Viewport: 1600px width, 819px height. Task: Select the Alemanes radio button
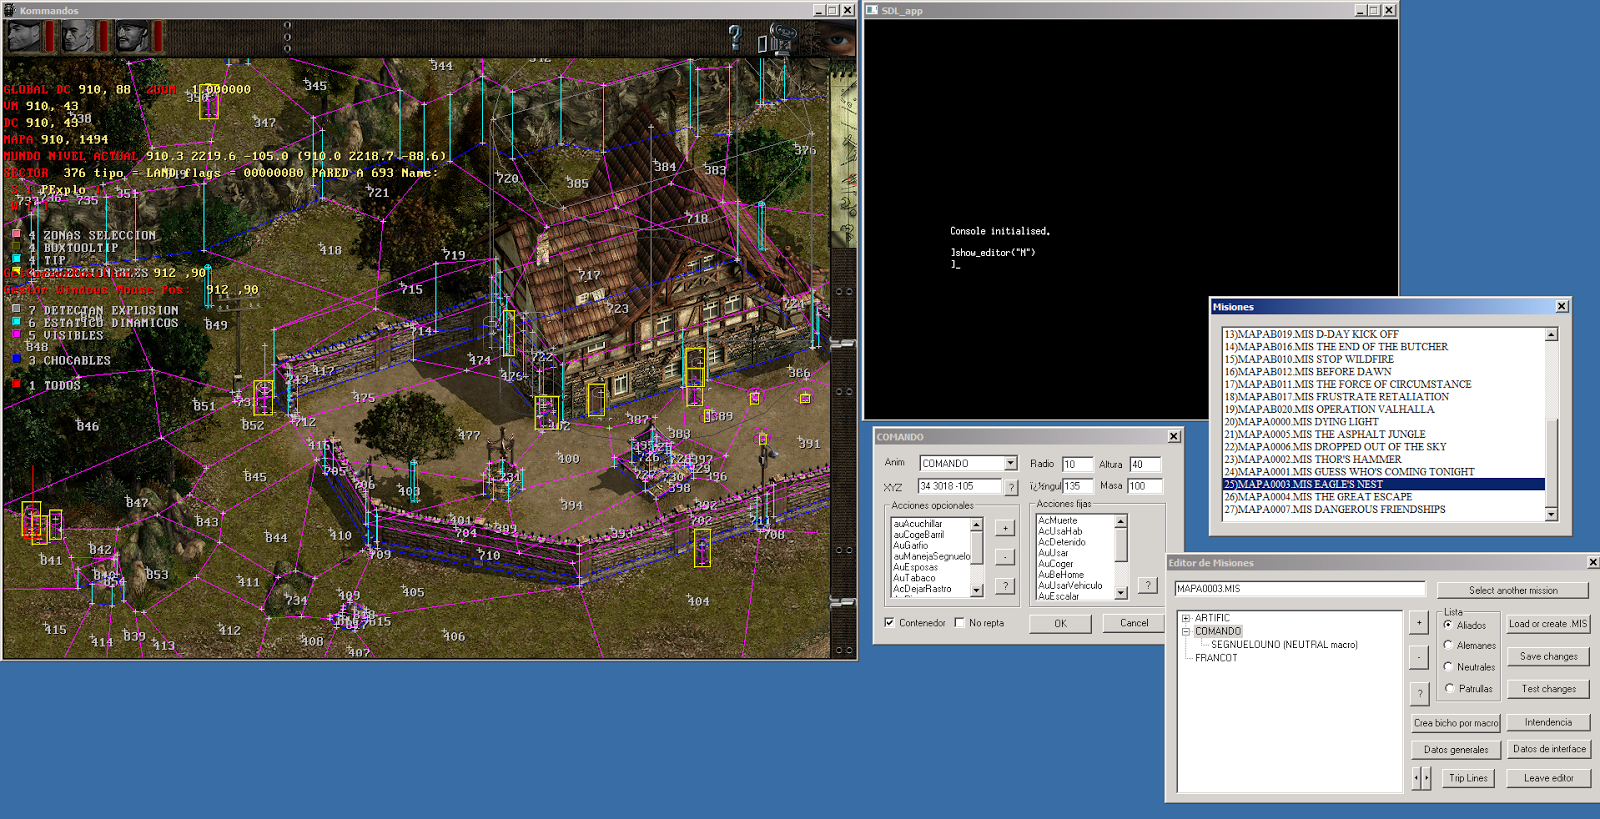point(1448,646)
